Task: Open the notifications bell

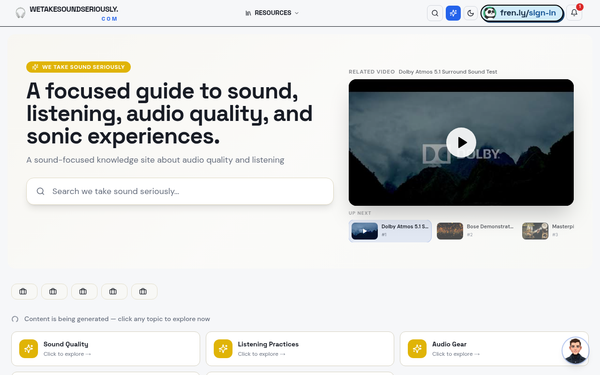Action: (x=574, y=13)
